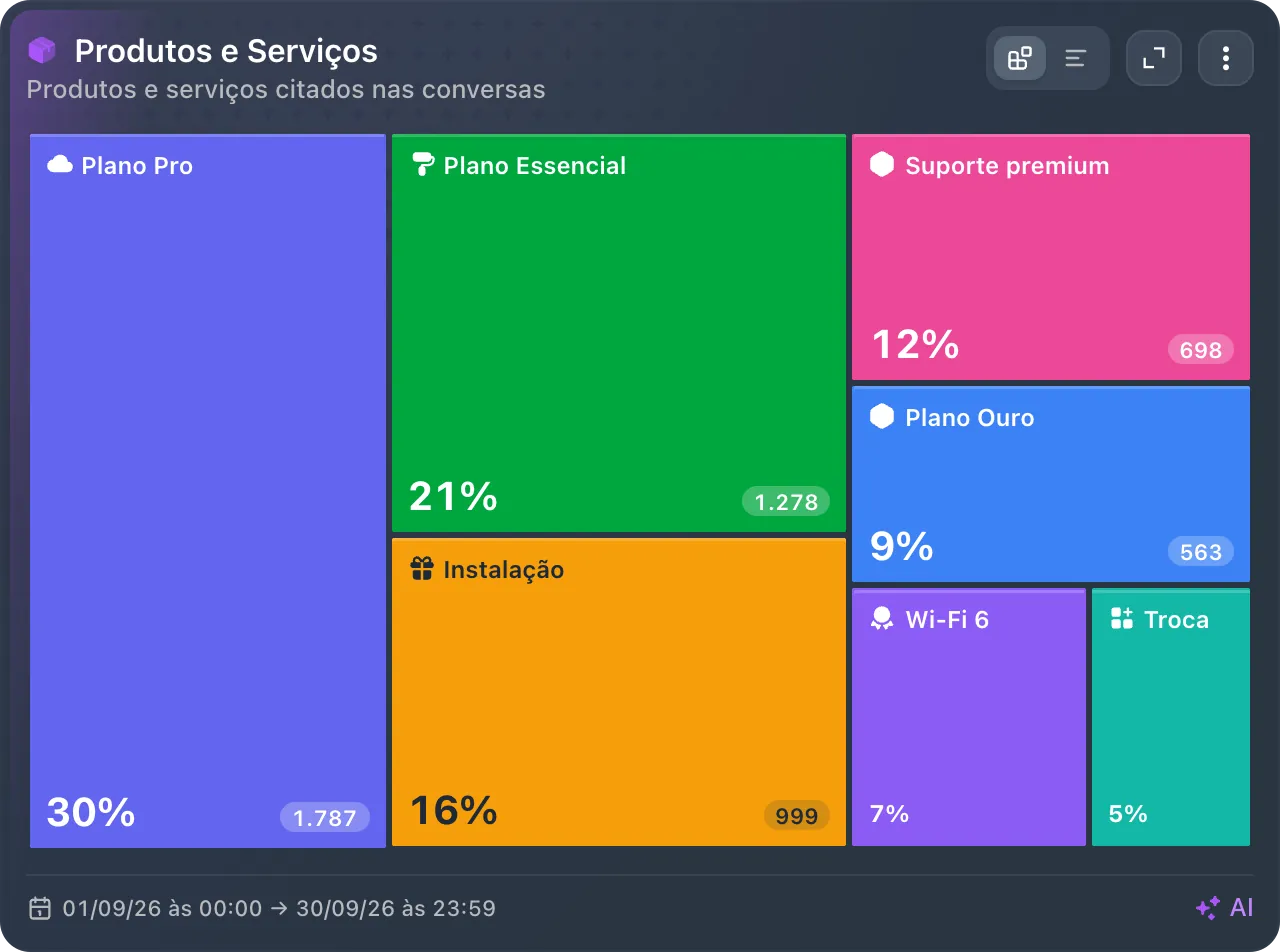Viewport: 1280px width, 952px height.
Task: Select the Troca tile
Action: (x=1171, y=717)
